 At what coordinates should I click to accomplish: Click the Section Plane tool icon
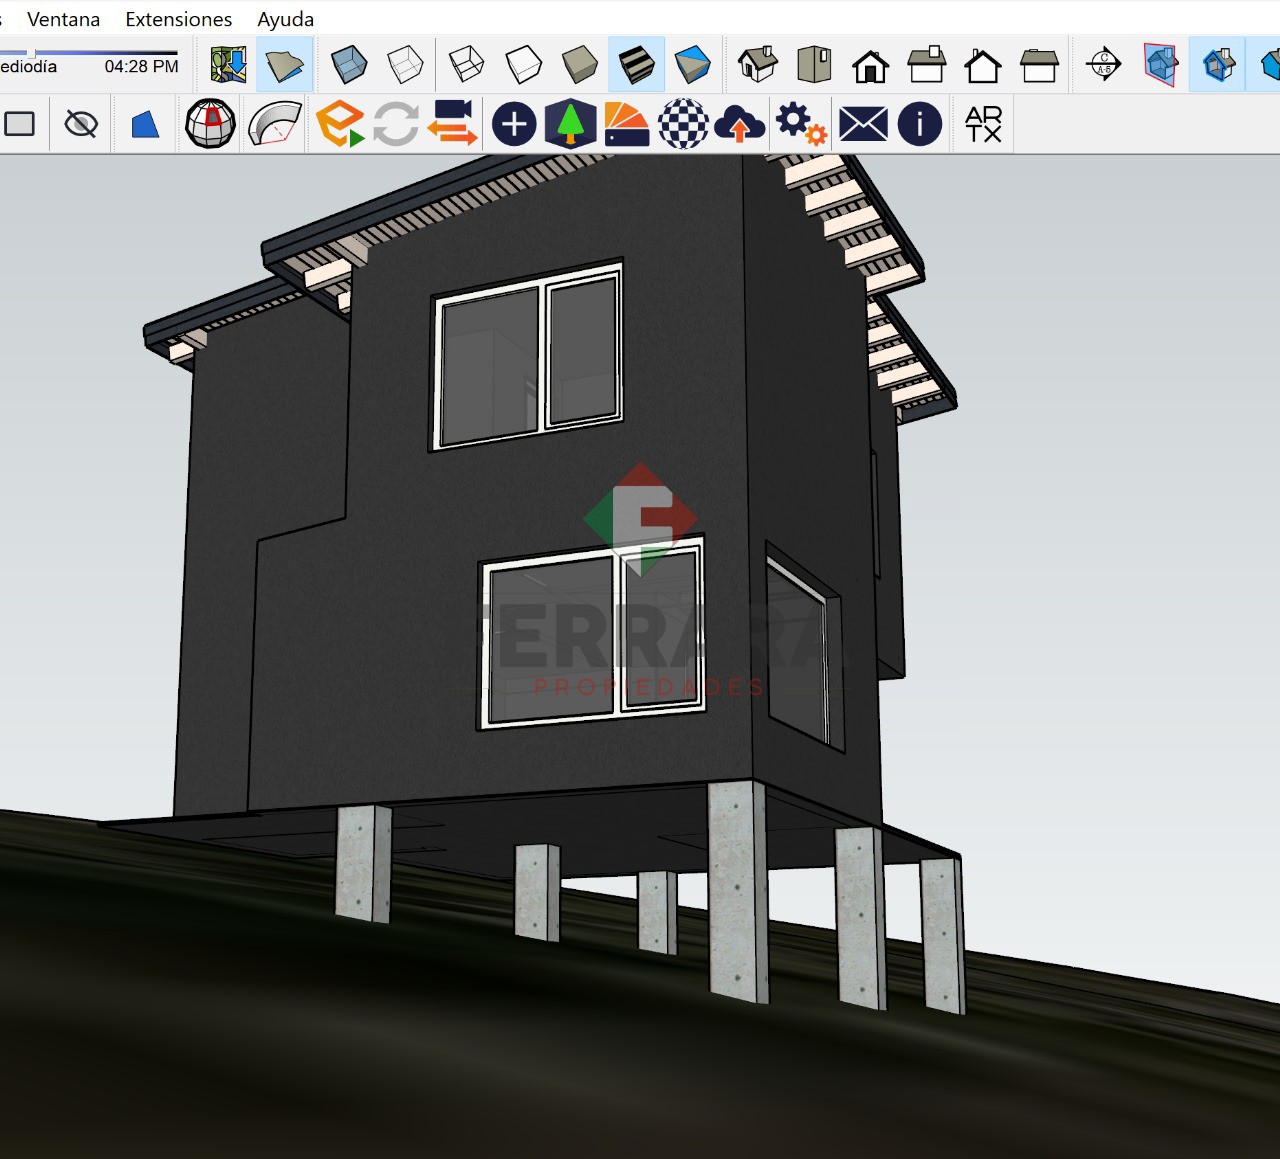[x=1104, y=65]
